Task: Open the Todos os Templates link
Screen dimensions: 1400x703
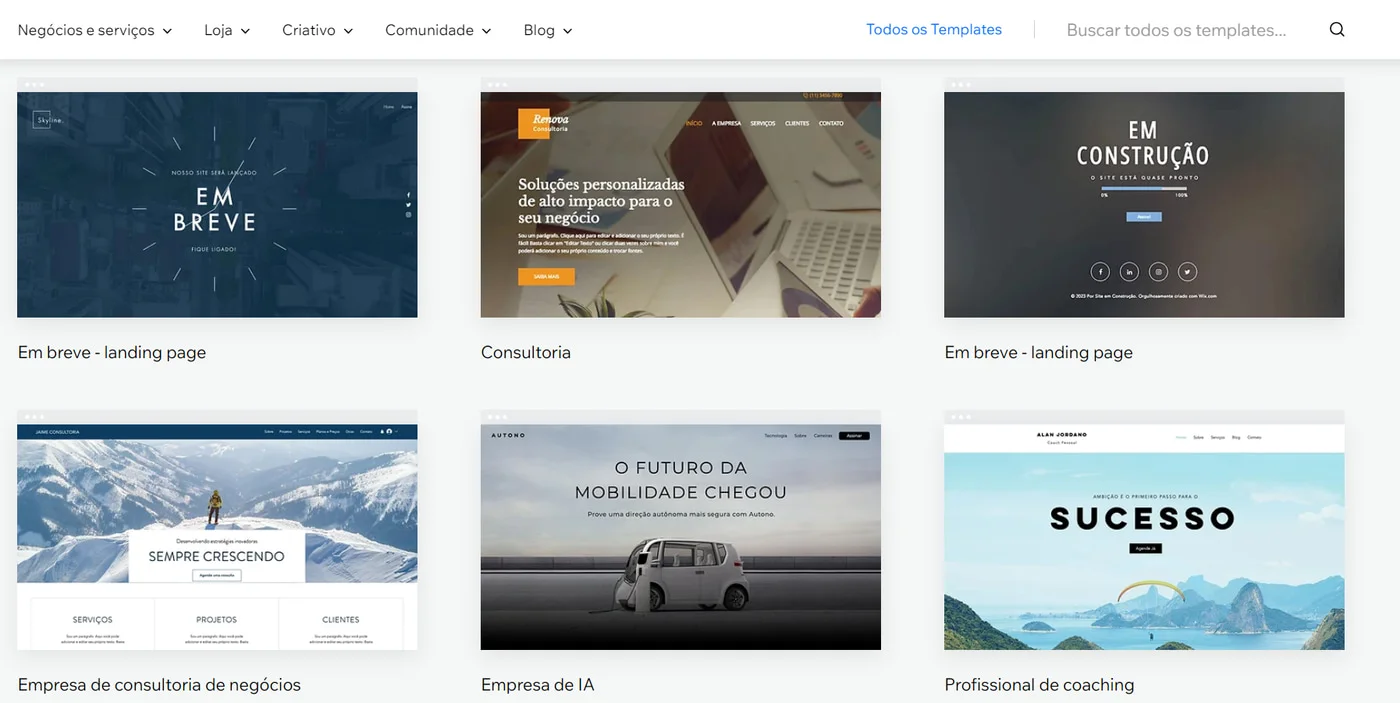Action: pyautogui.click(x=933, y=29)
